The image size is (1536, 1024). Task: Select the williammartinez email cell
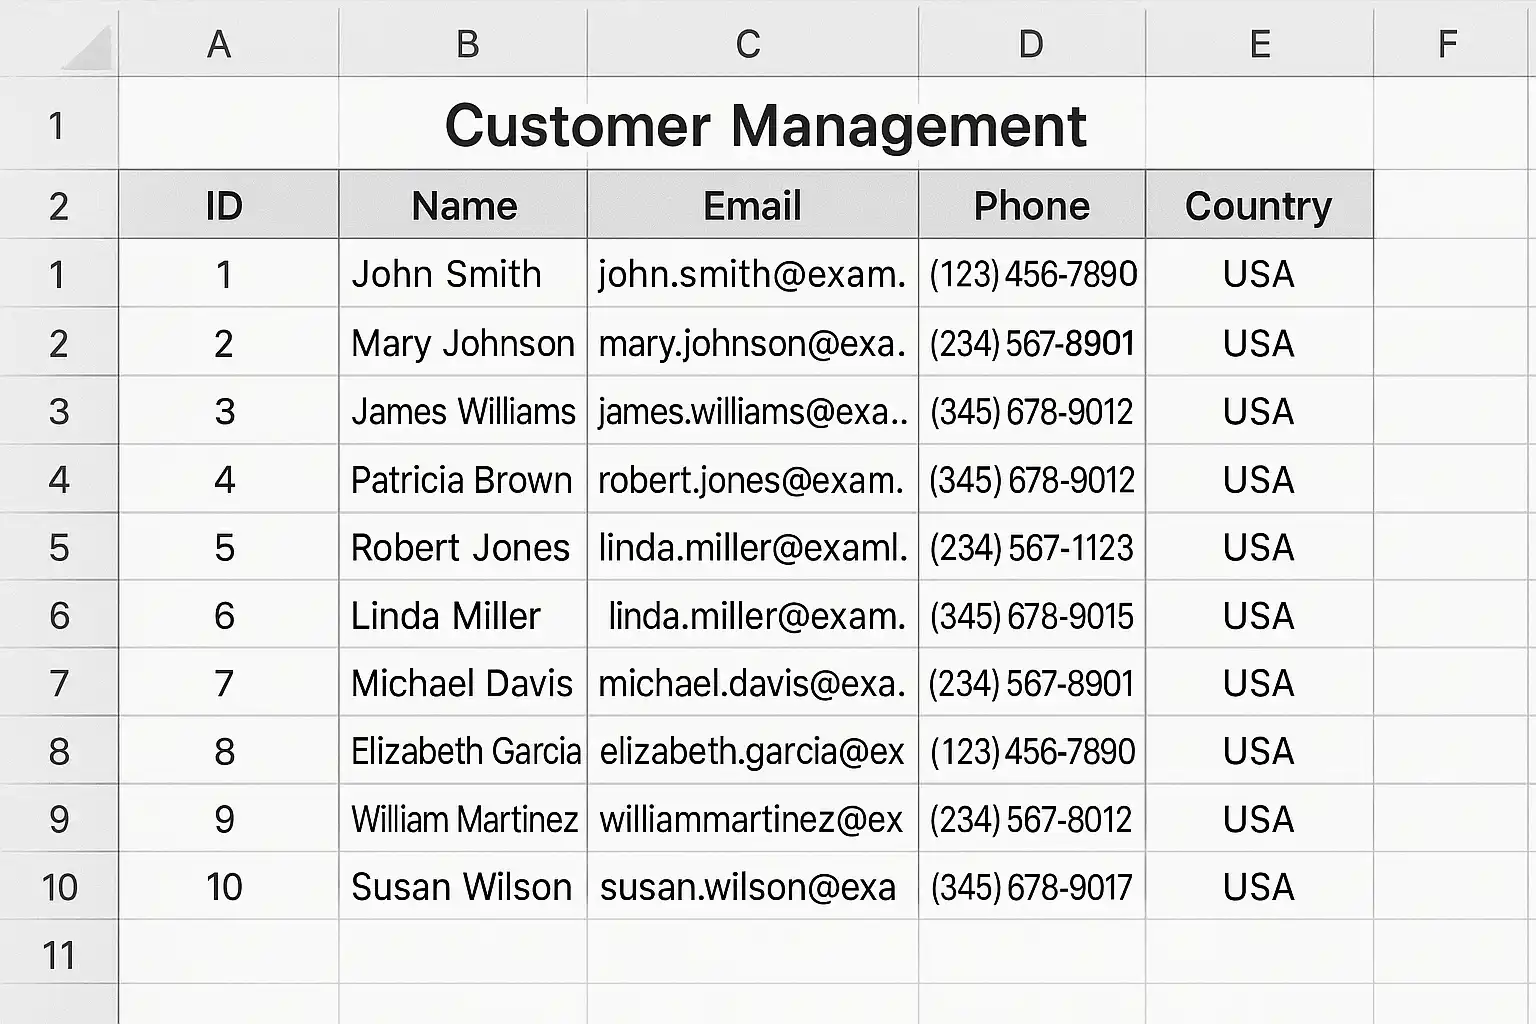click(751, 820)
